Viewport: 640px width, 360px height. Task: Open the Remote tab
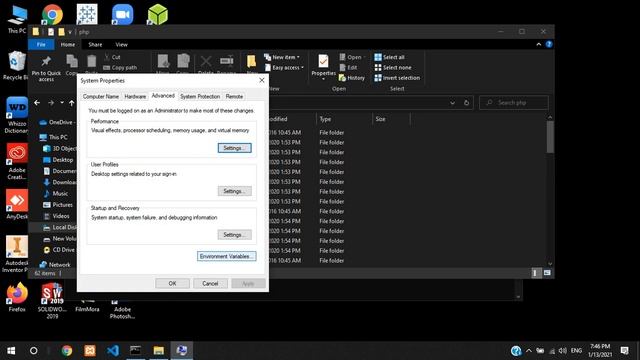tap(234, 96)
